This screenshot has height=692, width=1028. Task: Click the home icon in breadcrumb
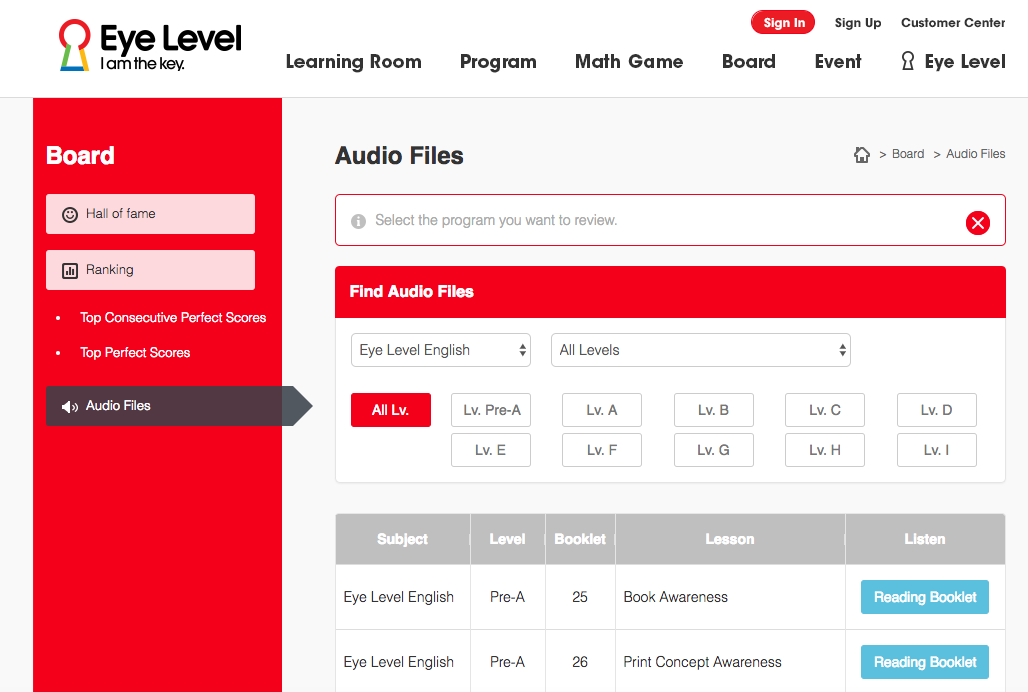(861, 154)
